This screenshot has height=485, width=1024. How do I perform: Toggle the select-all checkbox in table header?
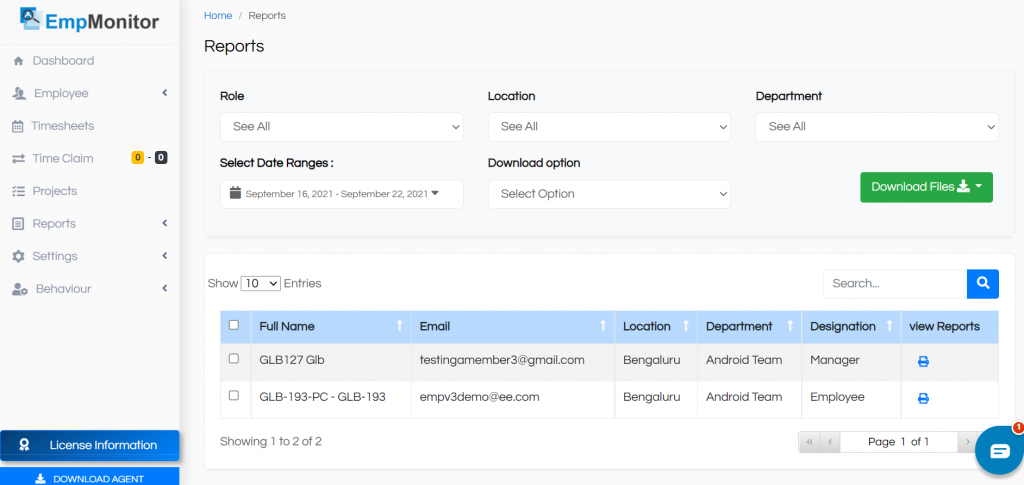coord(234,325)
